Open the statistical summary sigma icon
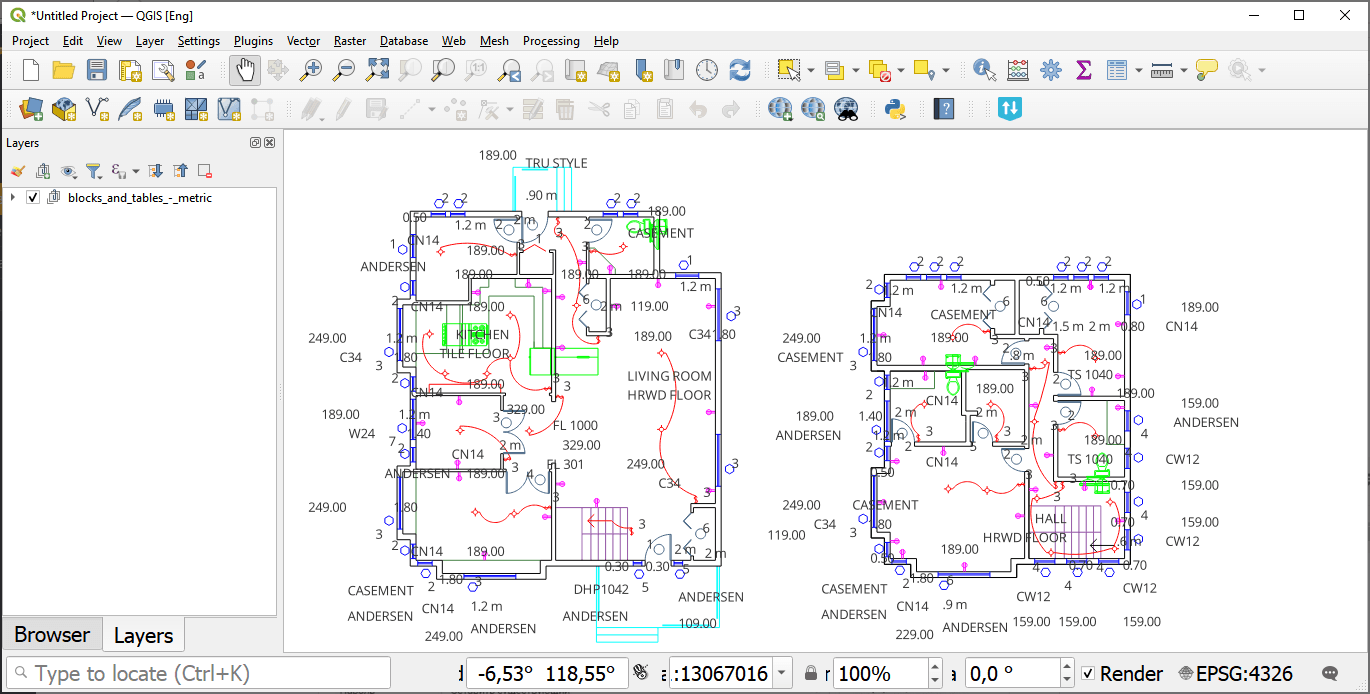1370x694 pixels. pyautogui.click(x=1083, y=70)
